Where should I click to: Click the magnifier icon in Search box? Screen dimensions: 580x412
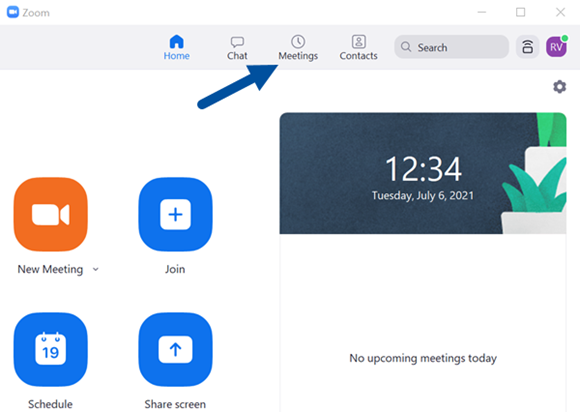(406, 47)
